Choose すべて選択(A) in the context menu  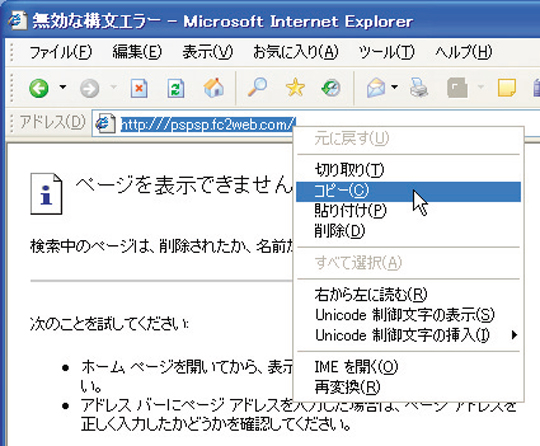pos(408,263)
